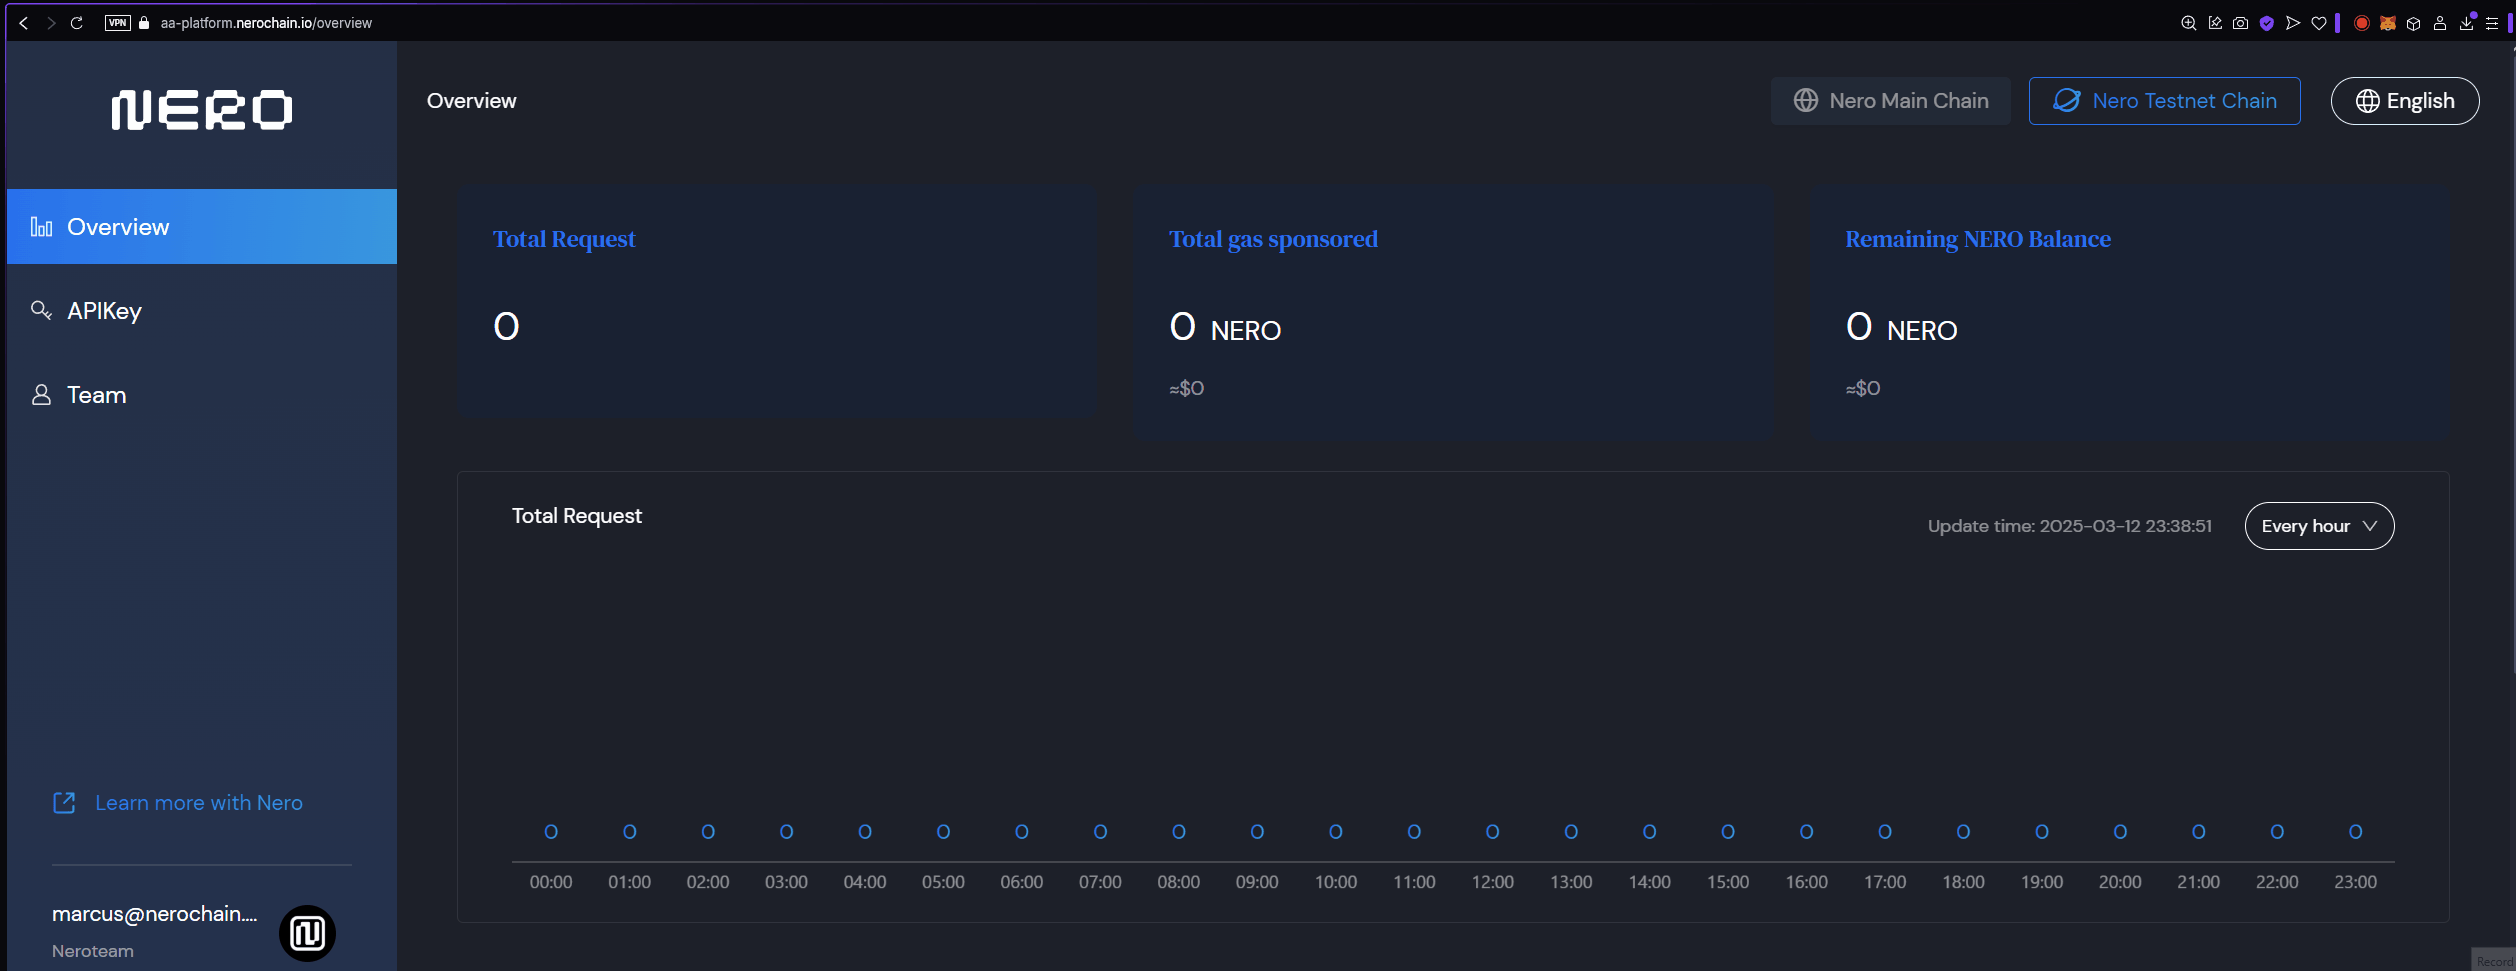
Task: Click the NERO logo in the sidebar
Action: [x=201, y=110]
